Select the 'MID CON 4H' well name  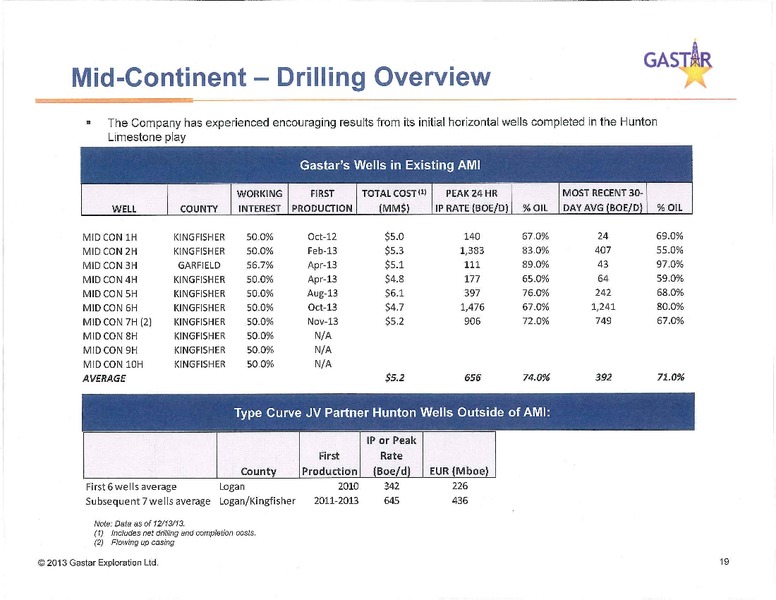[x=110, y=279]
